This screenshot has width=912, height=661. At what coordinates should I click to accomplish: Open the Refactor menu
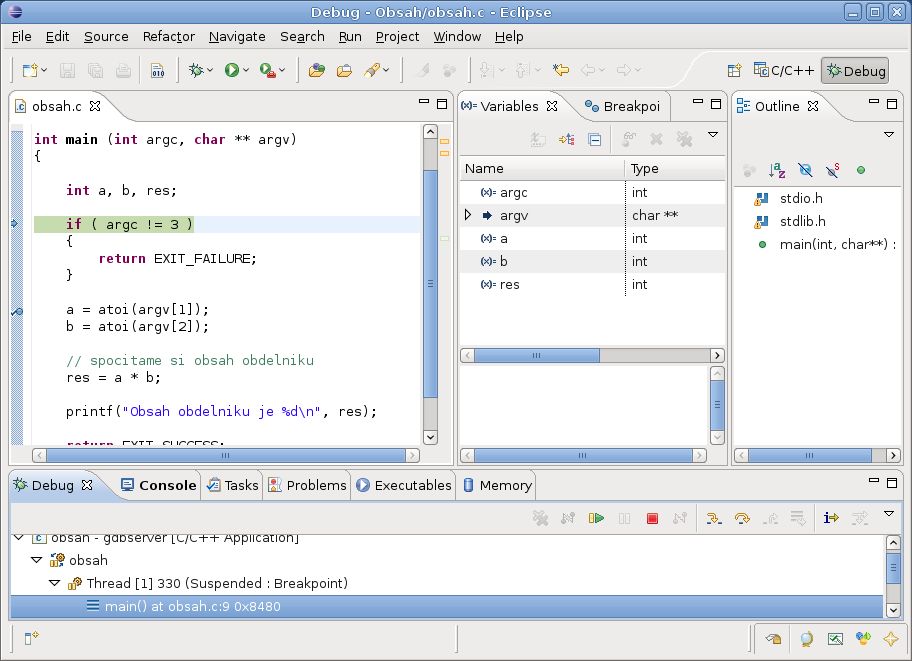[x=169, y=37]
